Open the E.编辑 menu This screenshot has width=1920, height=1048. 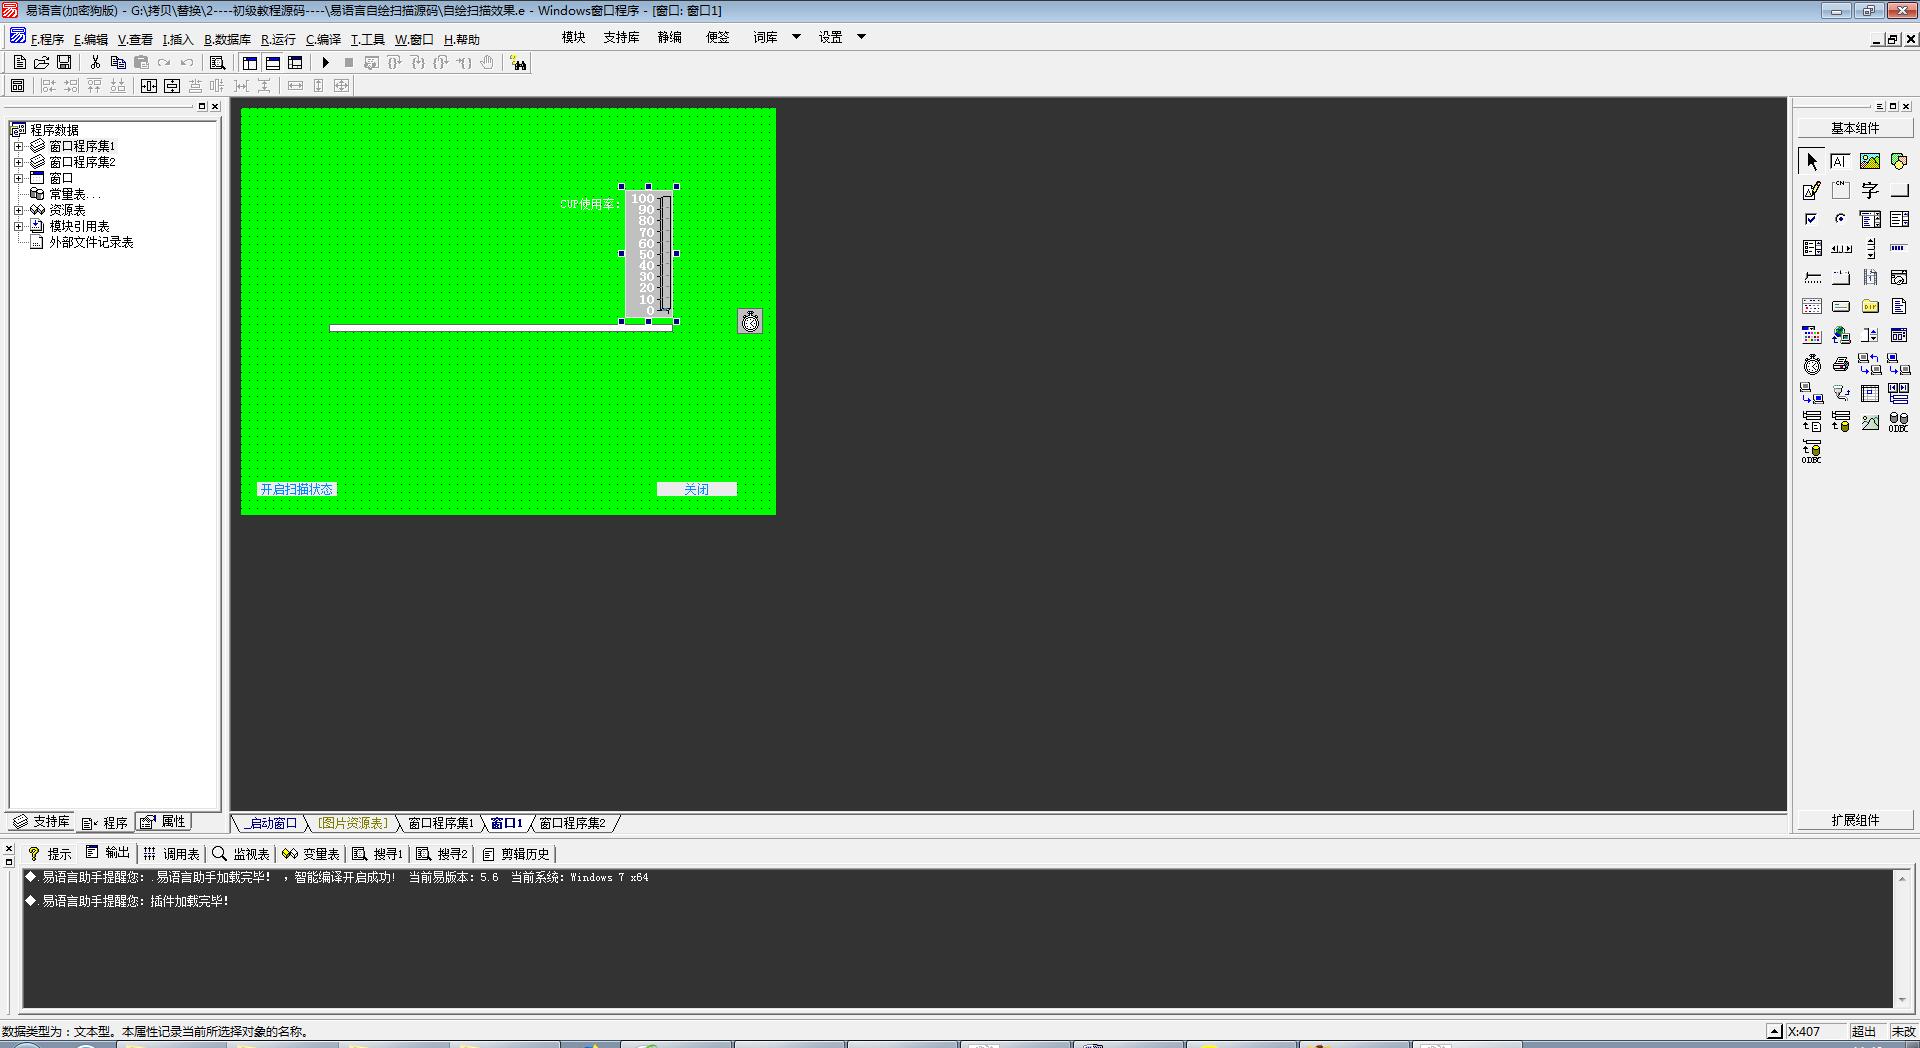click(x=91, y=39)
